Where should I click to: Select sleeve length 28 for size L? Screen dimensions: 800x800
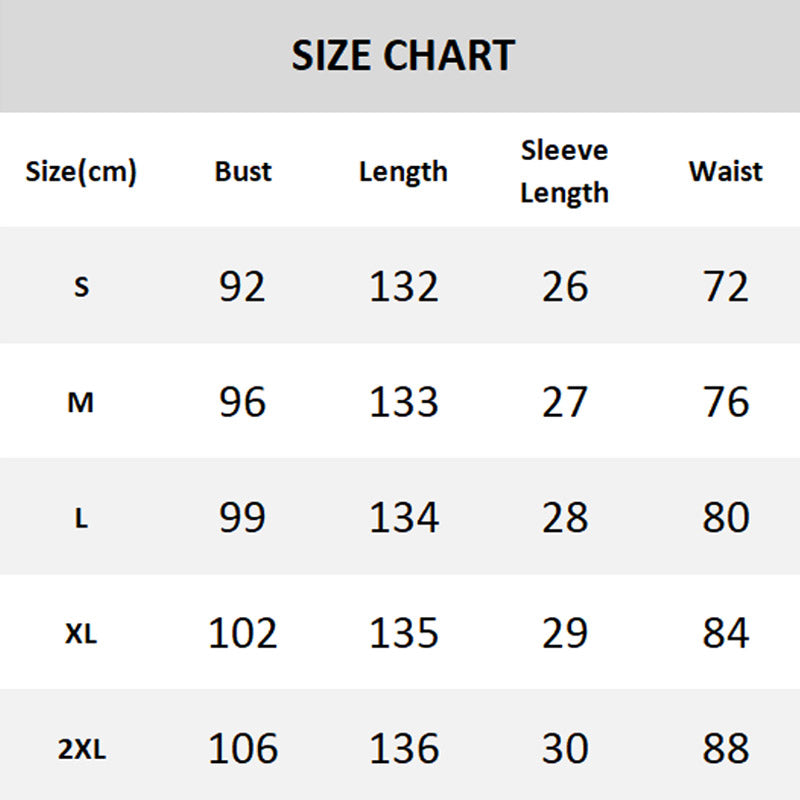[565, 518]
